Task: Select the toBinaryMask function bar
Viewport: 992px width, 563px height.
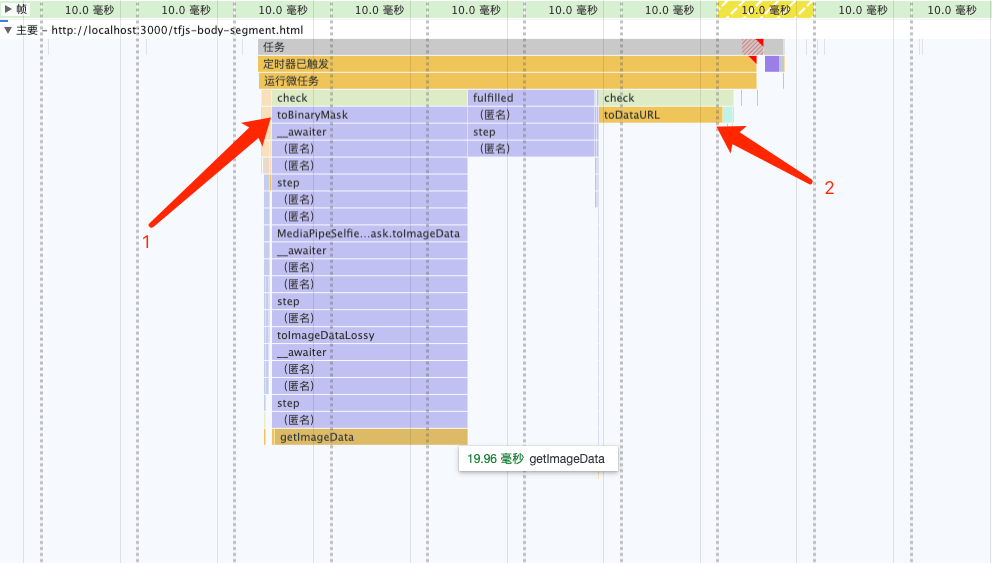Action: click(369, 115)
